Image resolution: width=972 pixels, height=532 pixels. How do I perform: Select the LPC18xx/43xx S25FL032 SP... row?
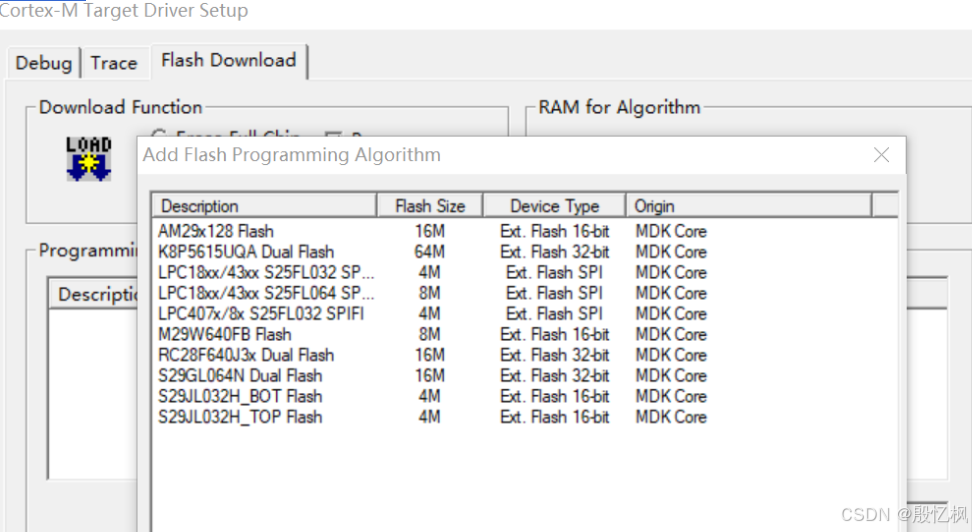(x=524, y=272)
